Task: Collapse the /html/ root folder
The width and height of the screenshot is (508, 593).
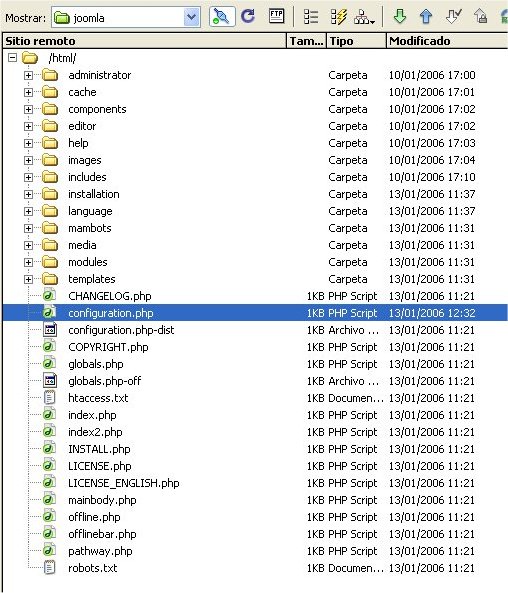Action: (x=12, y=58)
